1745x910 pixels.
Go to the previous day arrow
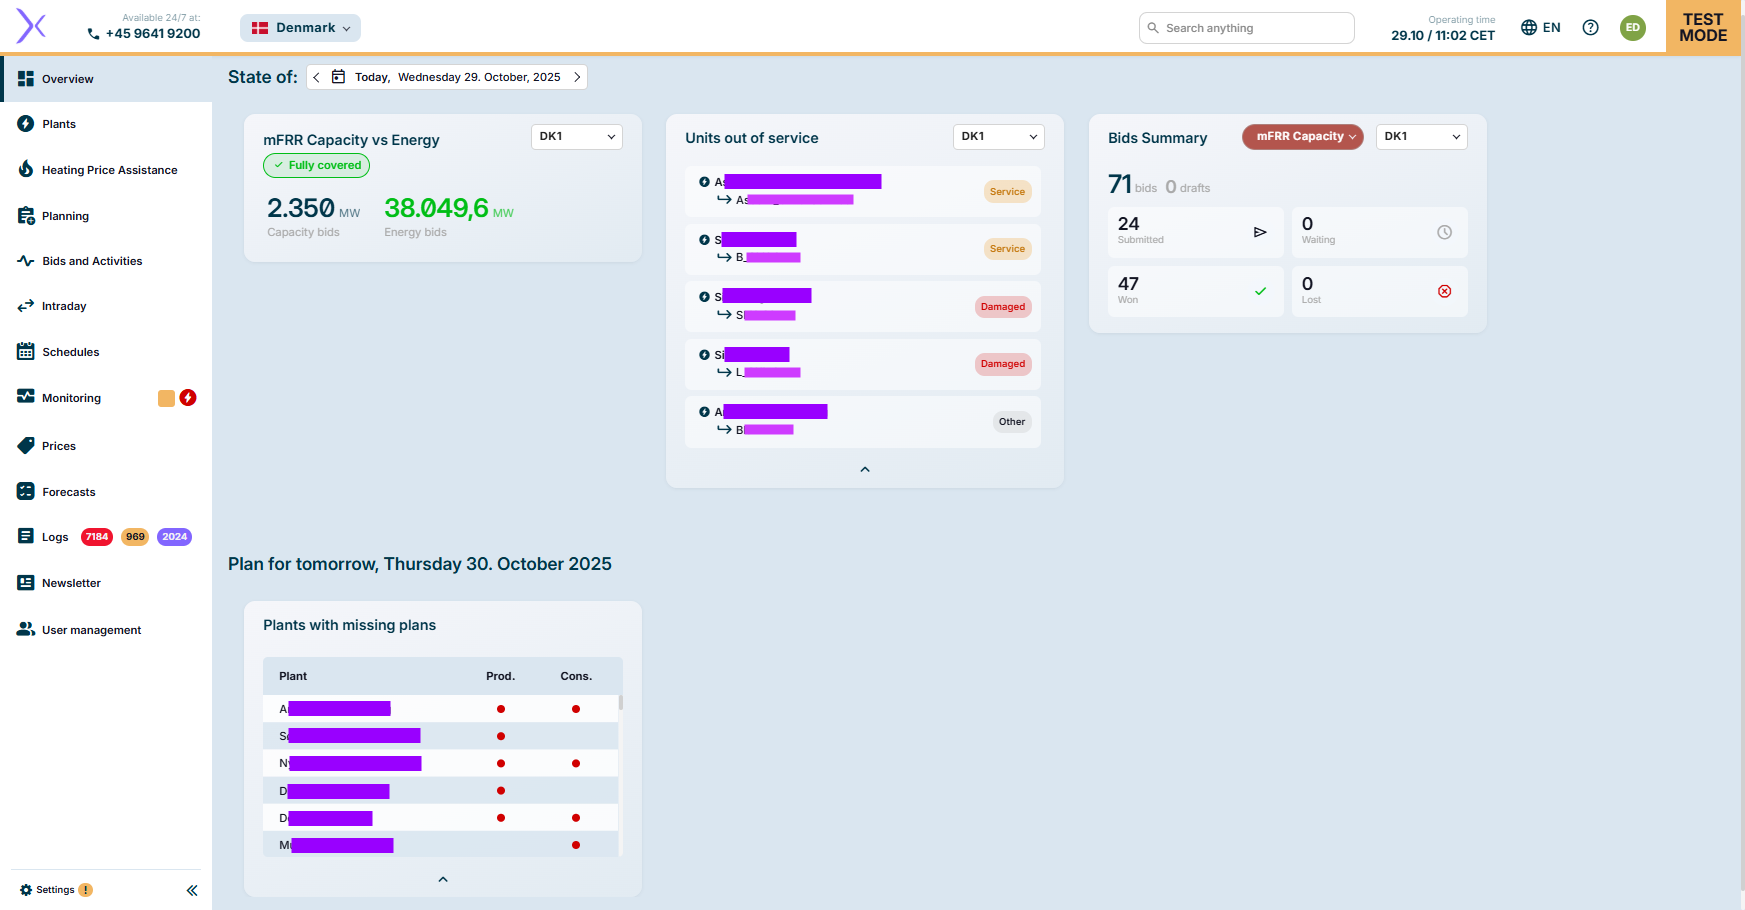pos(316,77)
